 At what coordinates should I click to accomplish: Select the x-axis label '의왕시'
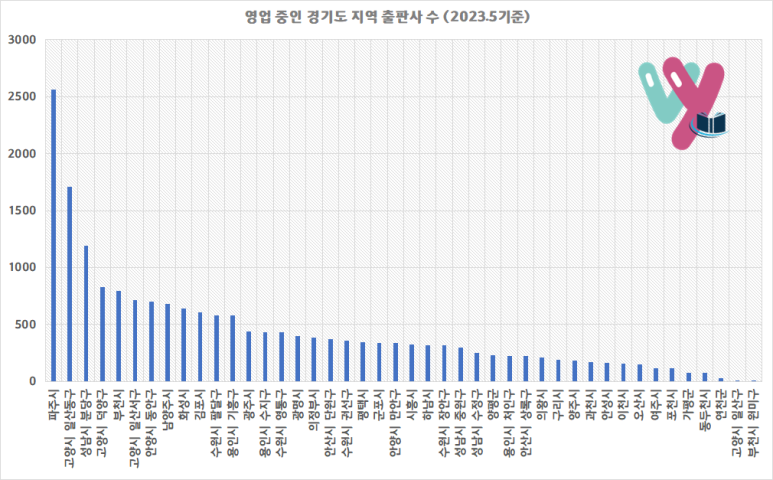[542, 405]
